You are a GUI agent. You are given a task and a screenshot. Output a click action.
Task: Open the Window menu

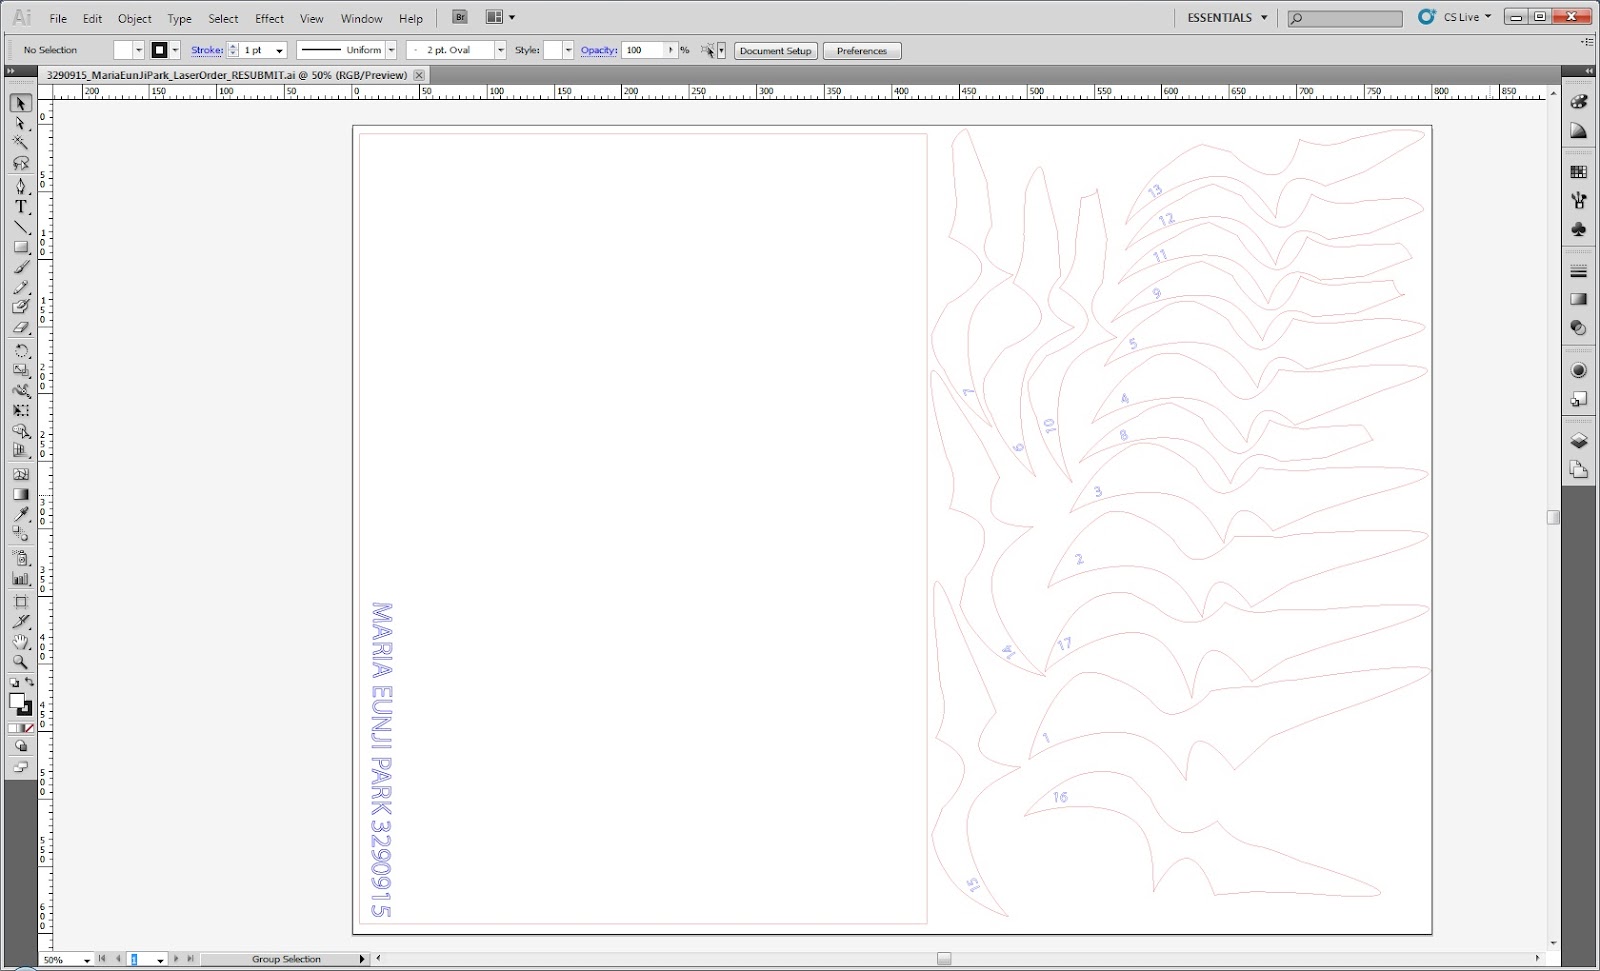point(361,18)
